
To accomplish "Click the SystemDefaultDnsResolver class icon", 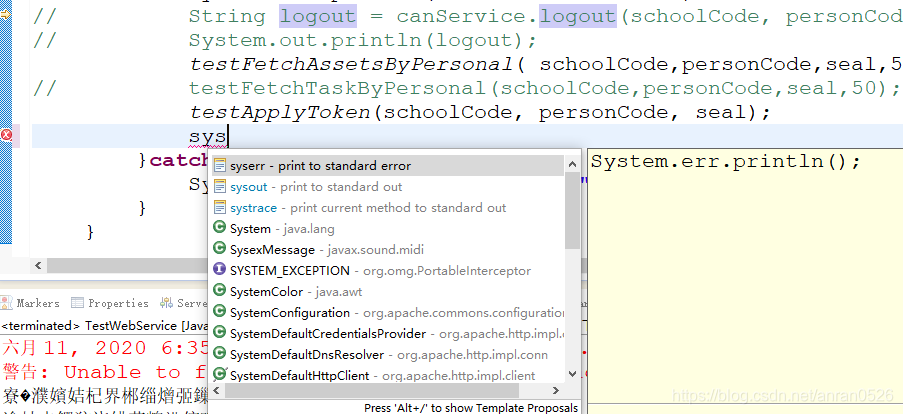I will [219, 353].
